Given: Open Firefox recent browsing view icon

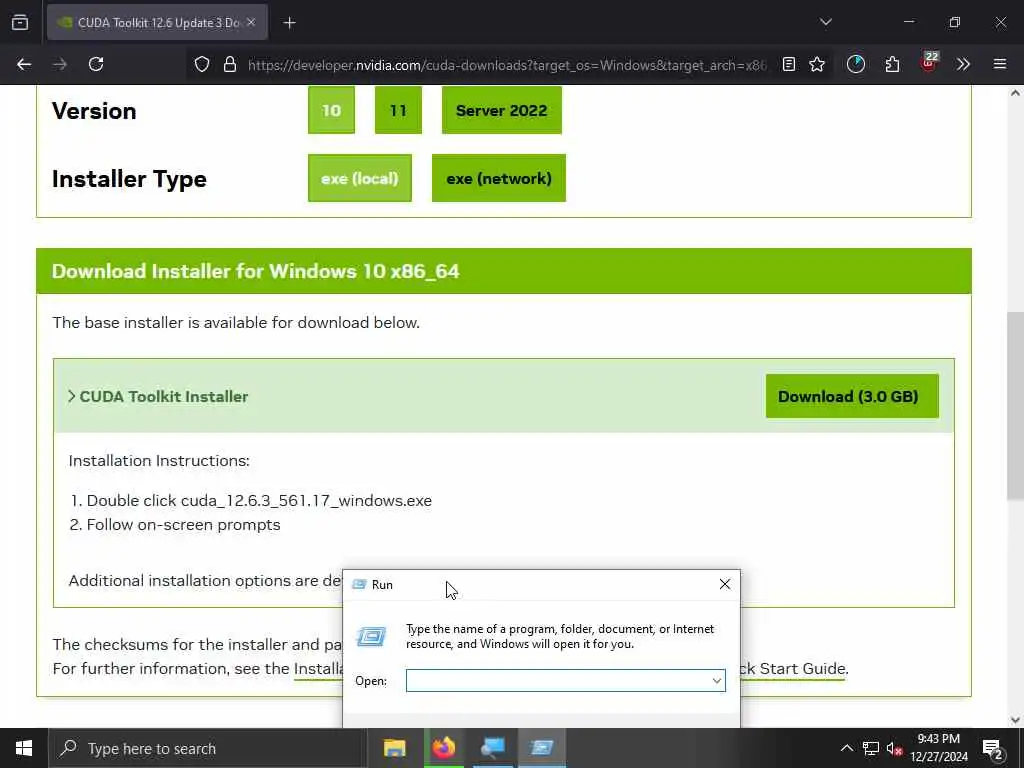Looking at the screenshot, I should [x=20, y=22].
